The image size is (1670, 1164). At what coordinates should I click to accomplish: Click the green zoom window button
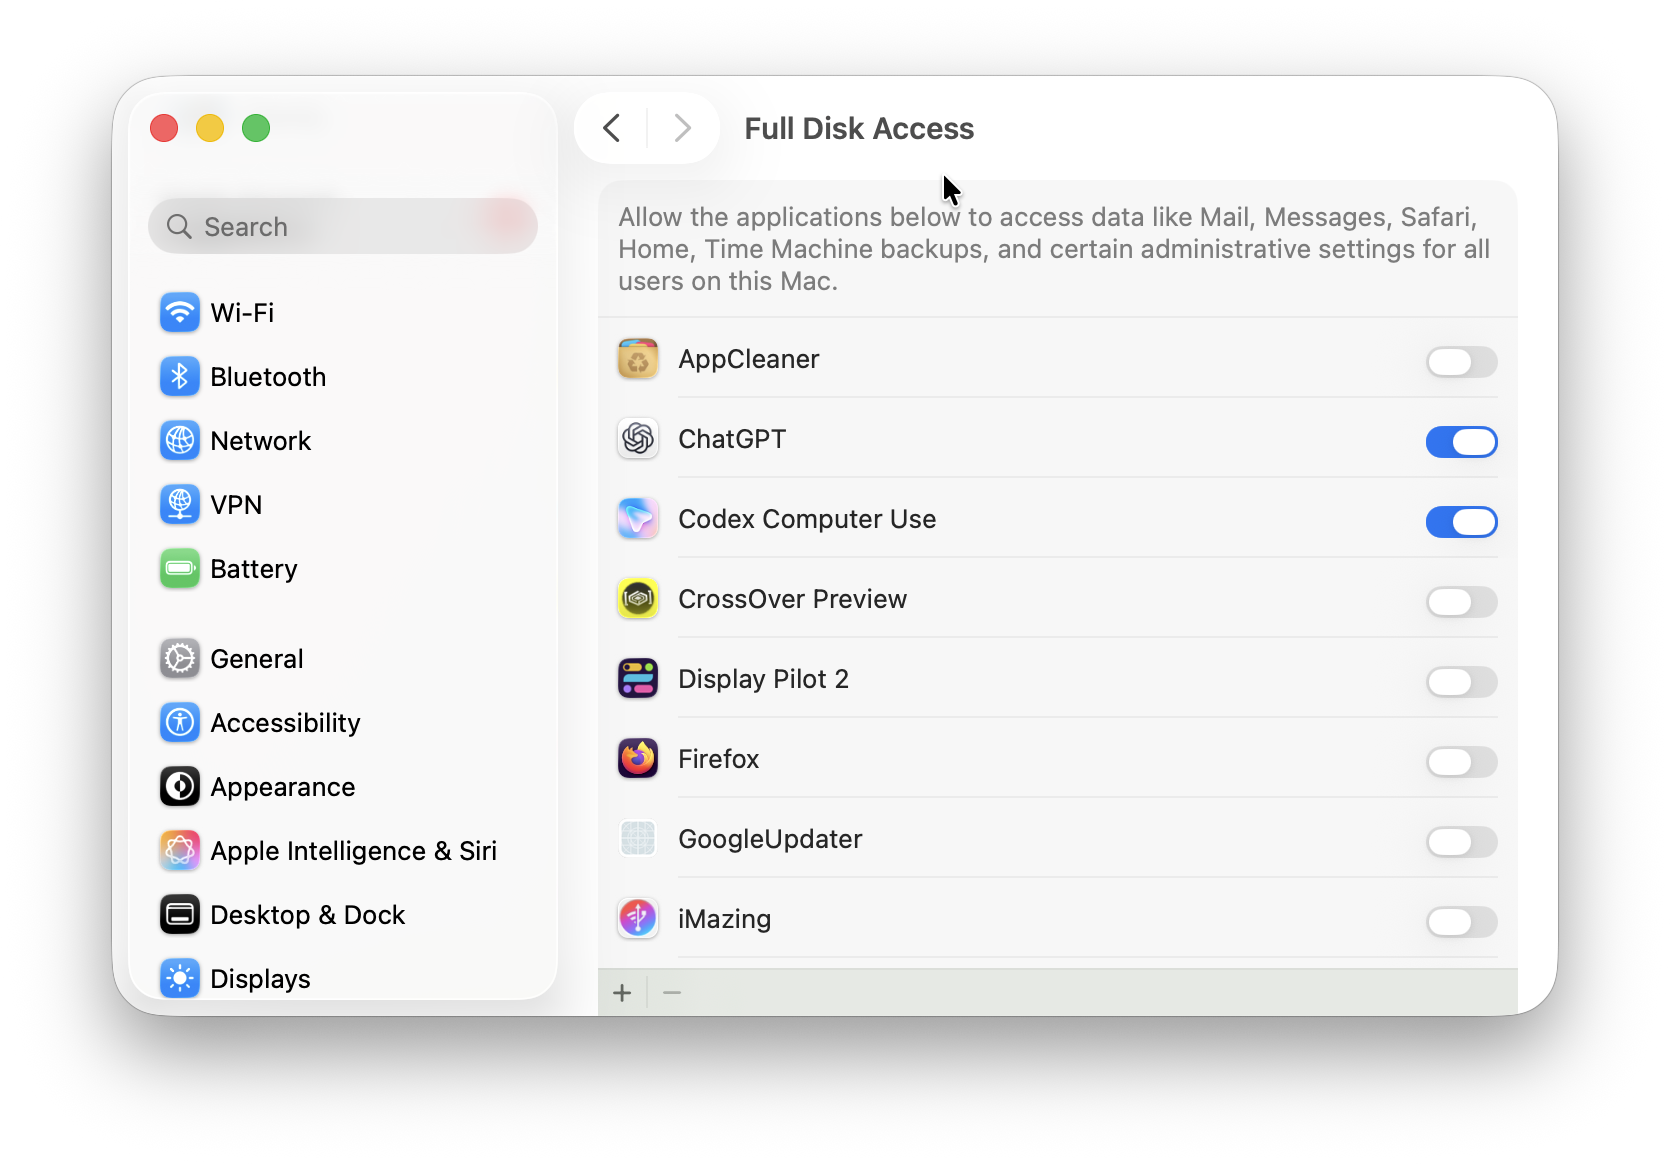[256, 128]
